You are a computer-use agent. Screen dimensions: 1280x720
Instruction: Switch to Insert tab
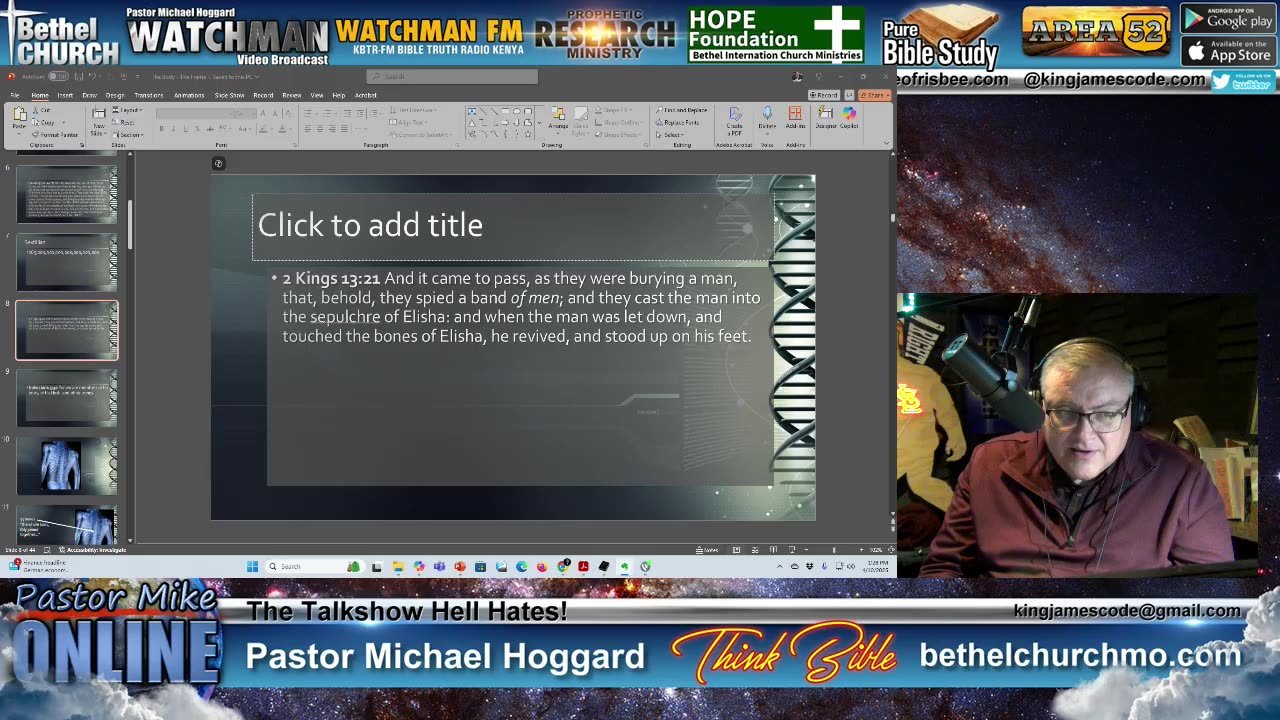click(65, 95)
